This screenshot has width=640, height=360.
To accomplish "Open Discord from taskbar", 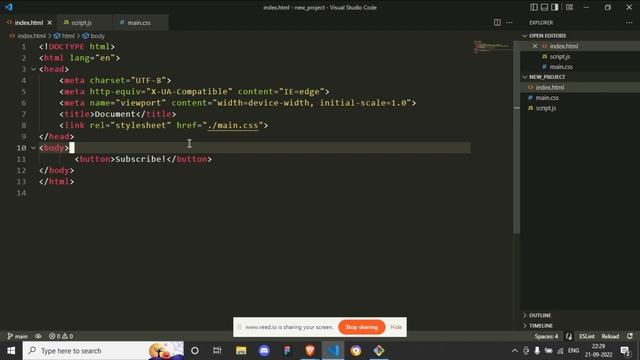I will click(264, 351).
